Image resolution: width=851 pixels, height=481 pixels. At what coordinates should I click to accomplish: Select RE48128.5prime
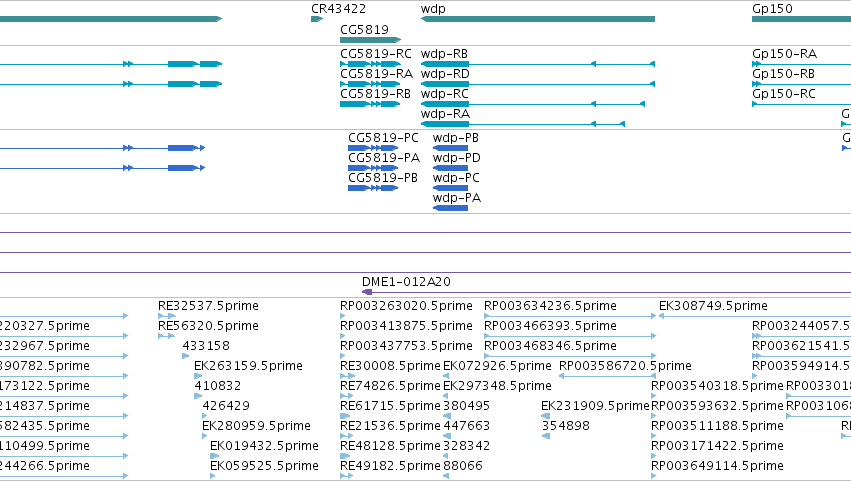point(390,446)
